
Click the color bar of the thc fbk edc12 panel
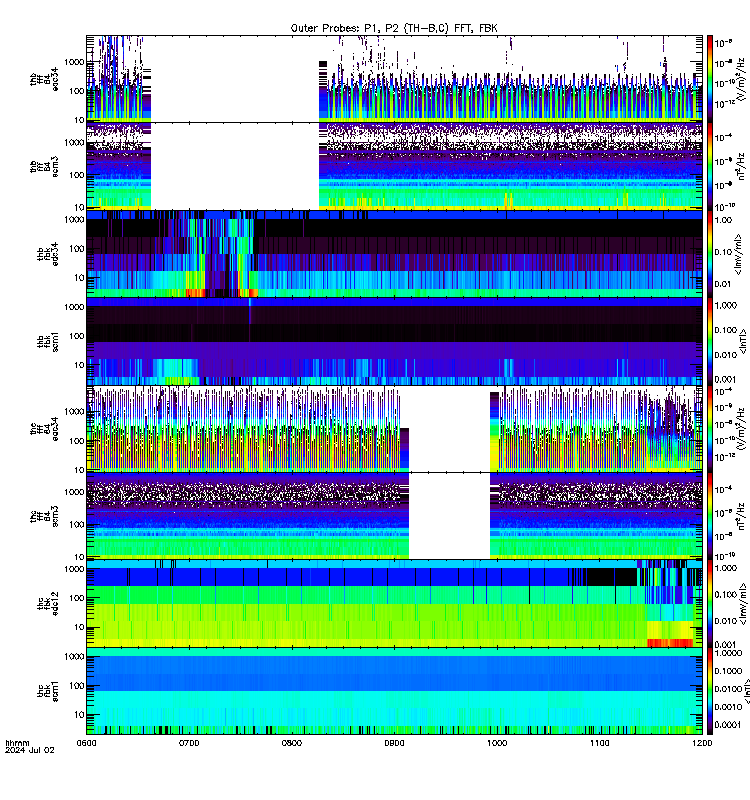pos(710,604)
